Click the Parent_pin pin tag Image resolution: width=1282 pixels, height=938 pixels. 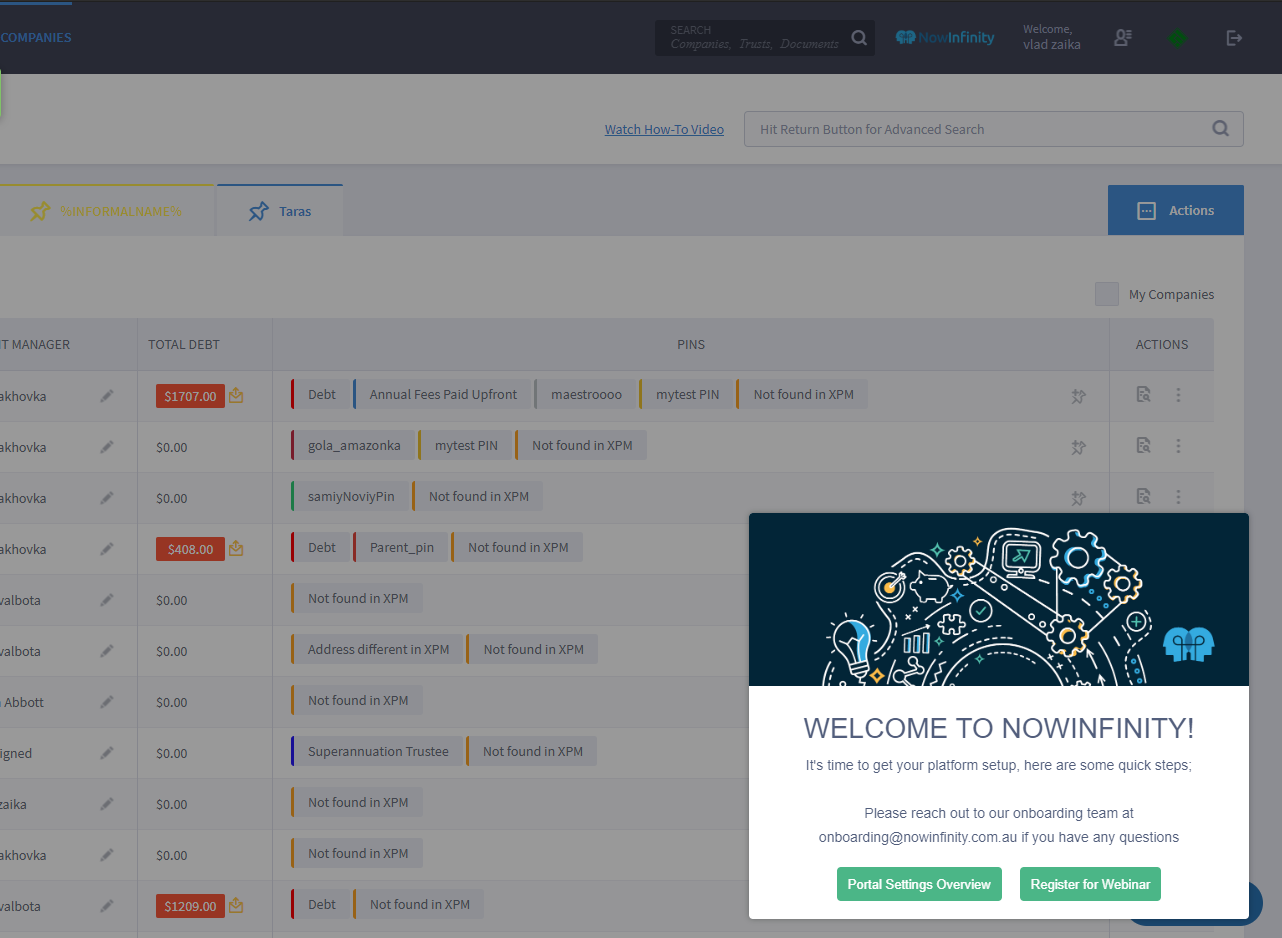point(401,547)
